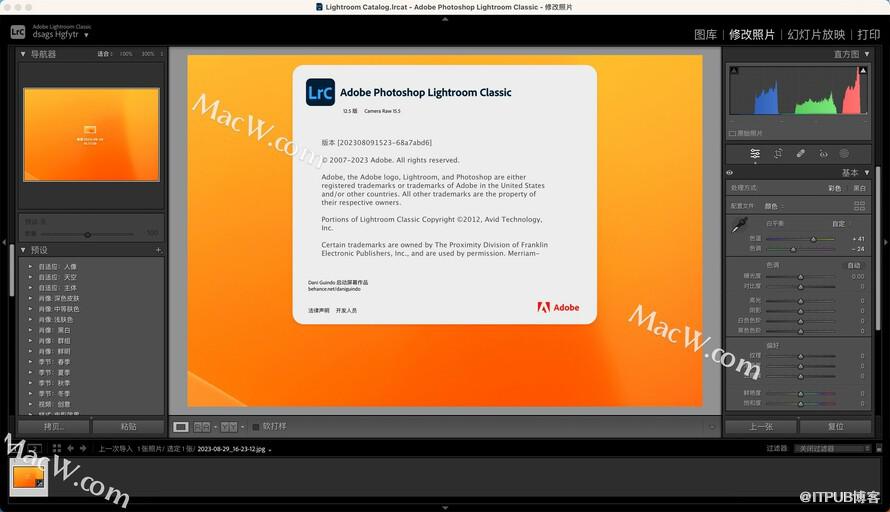Go back with filmstrip left arrow

coord(70,448)
